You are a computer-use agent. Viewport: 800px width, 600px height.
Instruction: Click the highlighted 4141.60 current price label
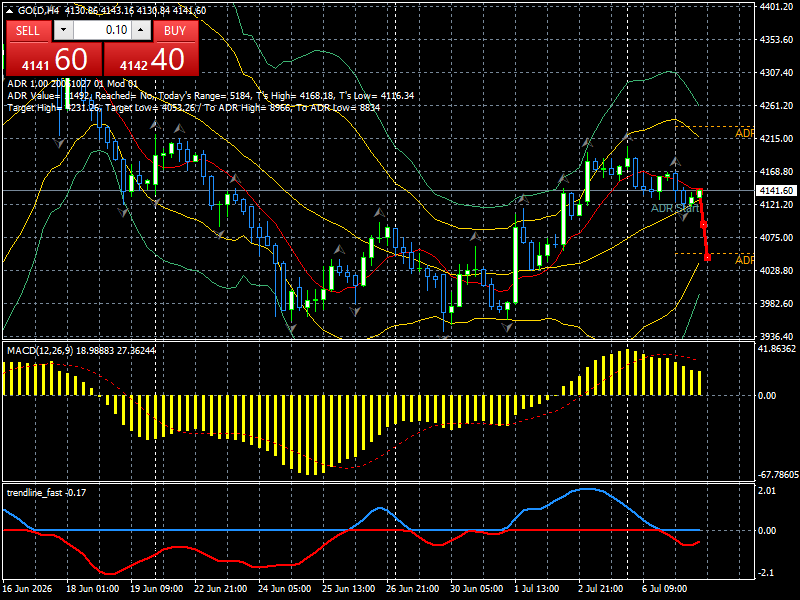[776, 190]
